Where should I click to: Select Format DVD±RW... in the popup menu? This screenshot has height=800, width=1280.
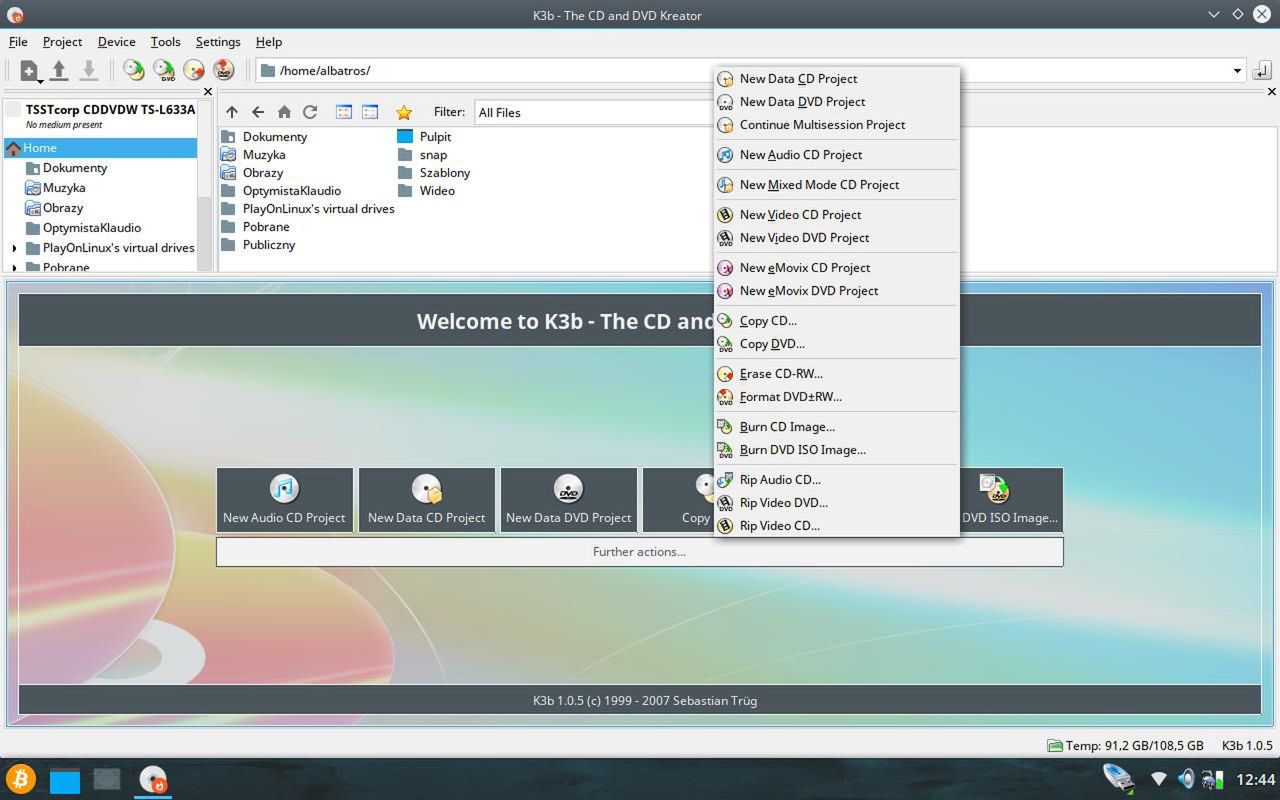coord(837,397)
